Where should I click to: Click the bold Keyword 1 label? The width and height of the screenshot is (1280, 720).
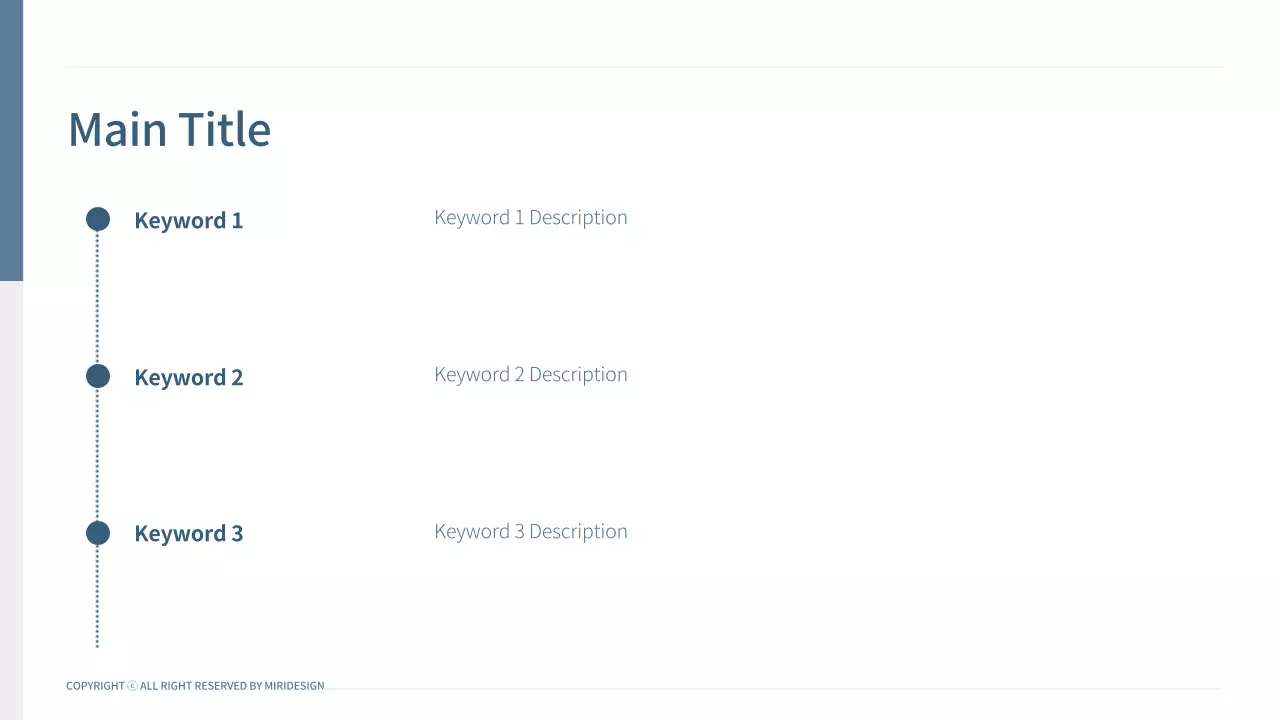pyautogui.click(x=188, y=221)
